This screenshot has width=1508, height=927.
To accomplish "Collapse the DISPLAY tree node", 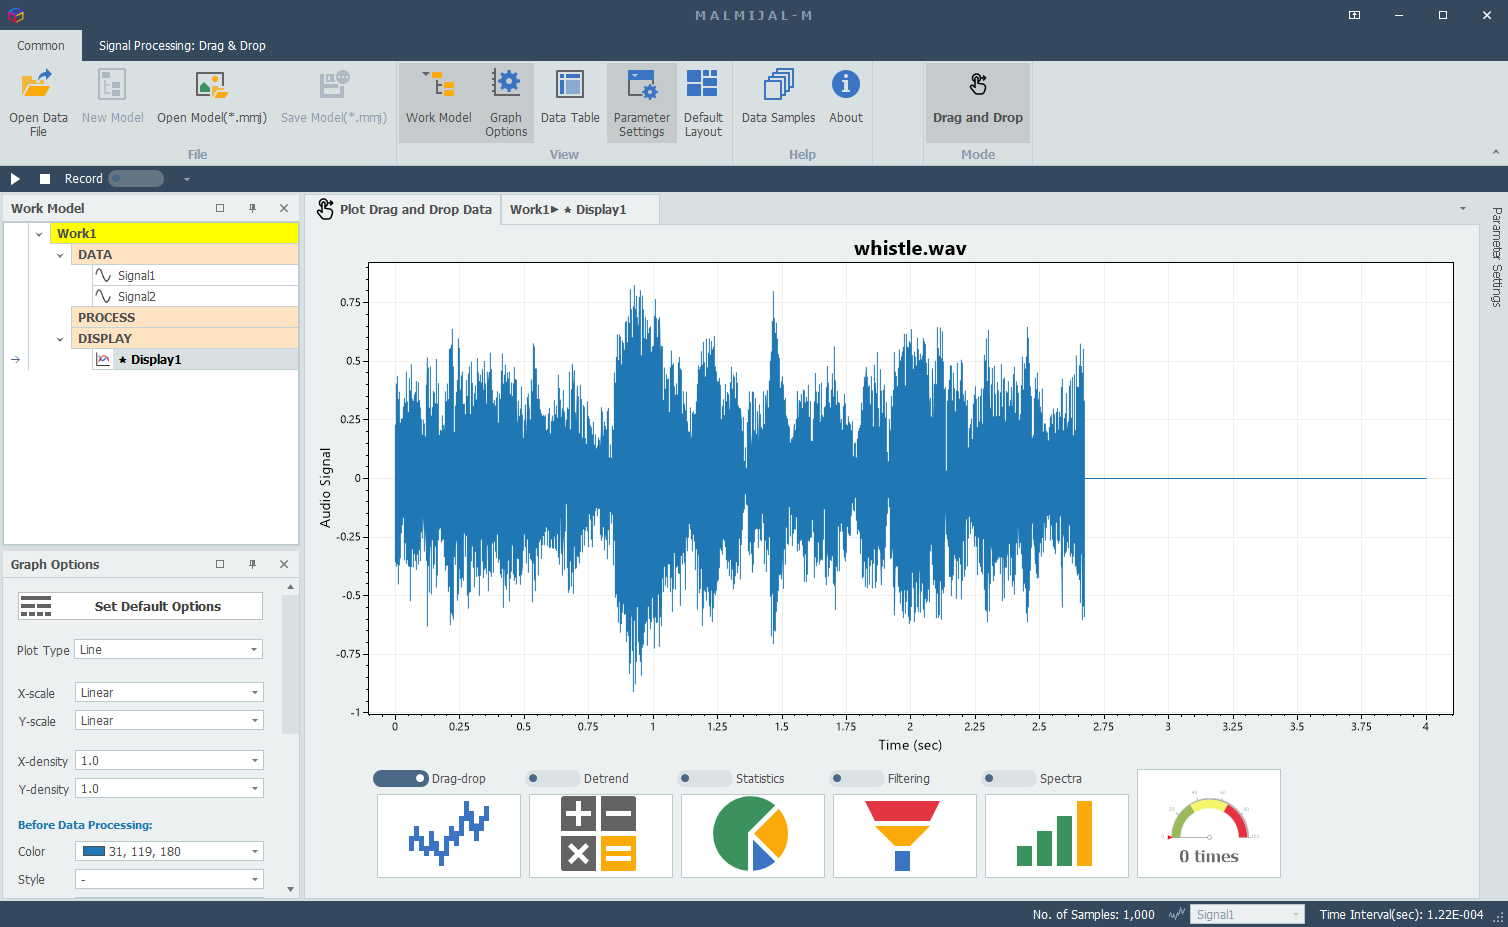I will (60, 339).
